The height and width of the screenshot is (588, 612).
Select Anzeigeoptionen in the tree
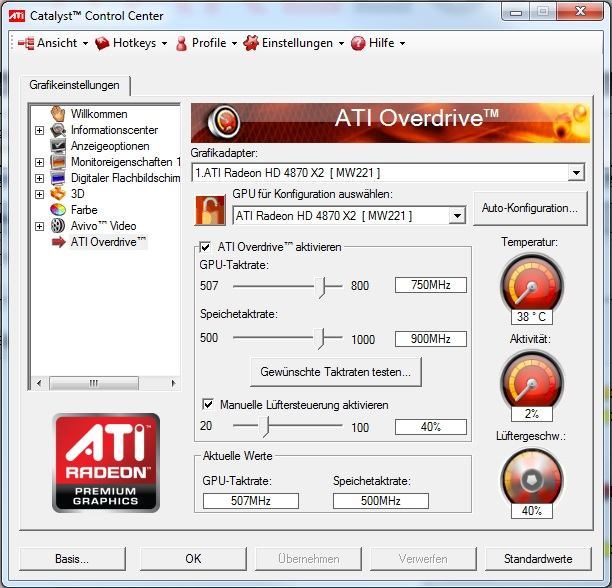pos(110,146)
